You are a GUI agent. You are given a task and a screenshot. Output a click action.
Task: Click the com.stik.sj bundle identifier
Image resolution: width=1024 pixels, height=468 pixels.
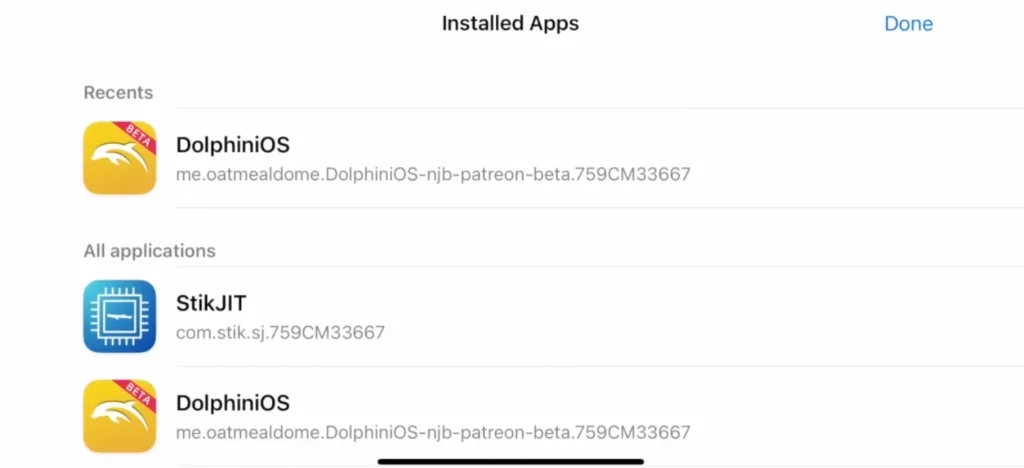coord(280,332)
